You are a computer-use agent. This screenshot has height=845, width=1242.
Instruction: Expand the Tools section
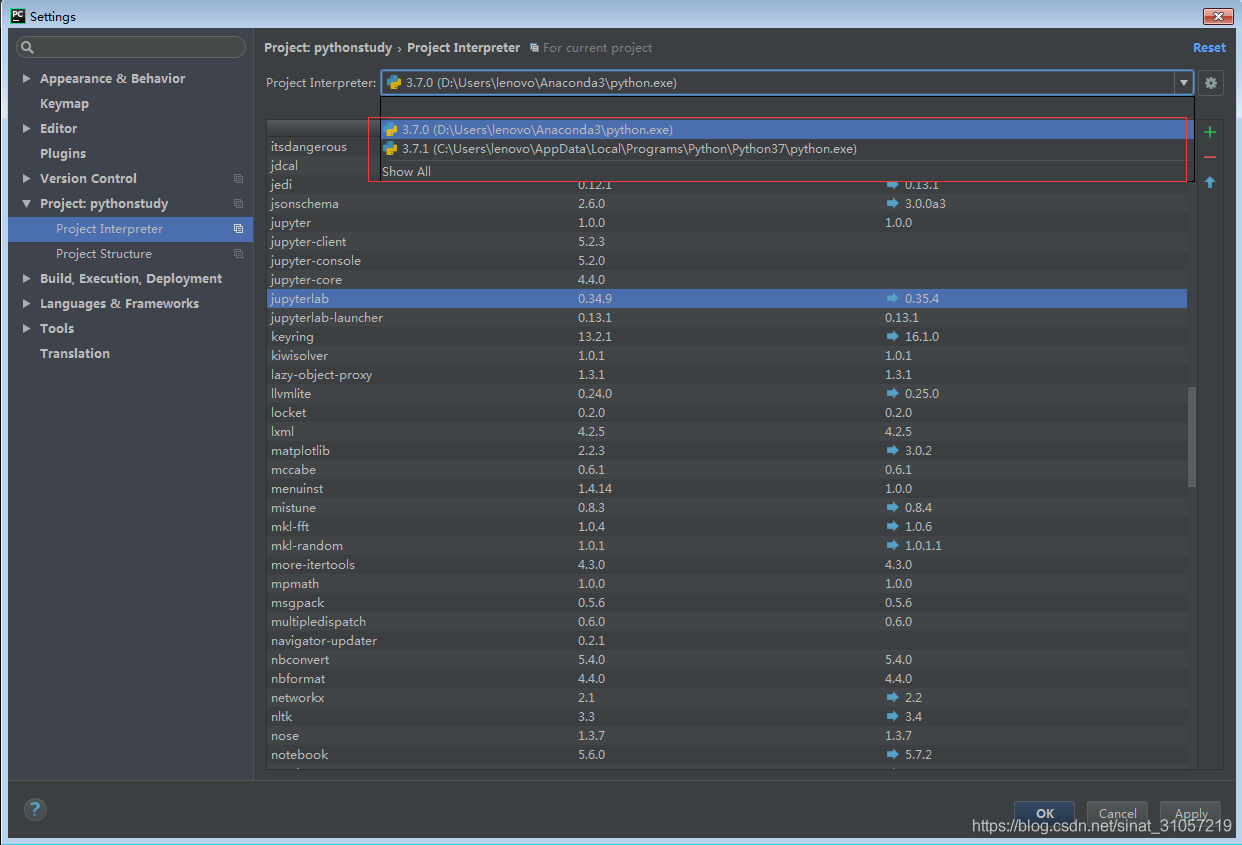(27, 328)
